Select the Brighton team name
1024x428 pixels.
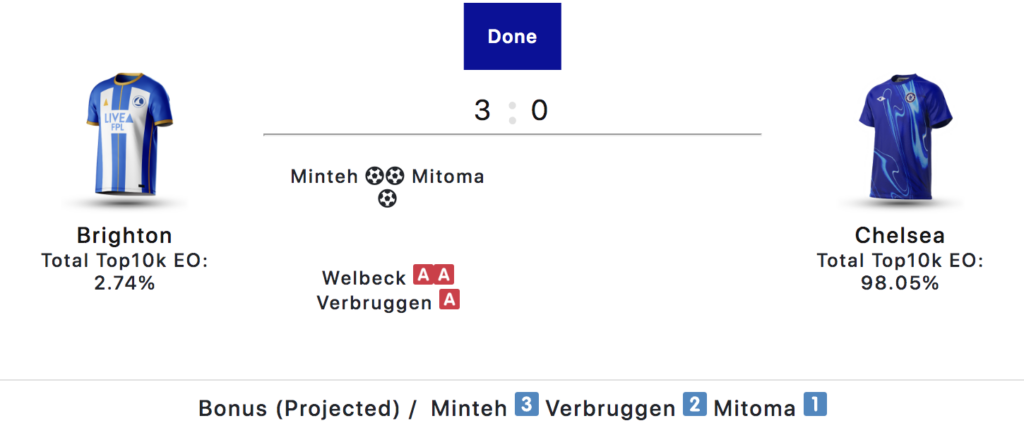pos(125,236)
